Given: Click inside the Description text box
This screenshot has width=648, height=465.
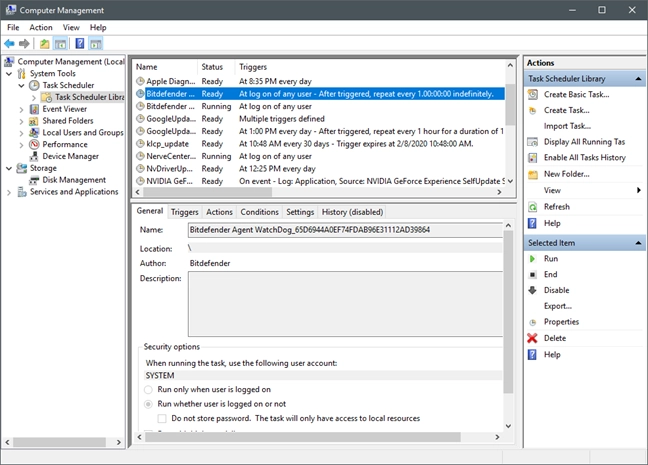Looking at the screenshot, I should point(345,304).
